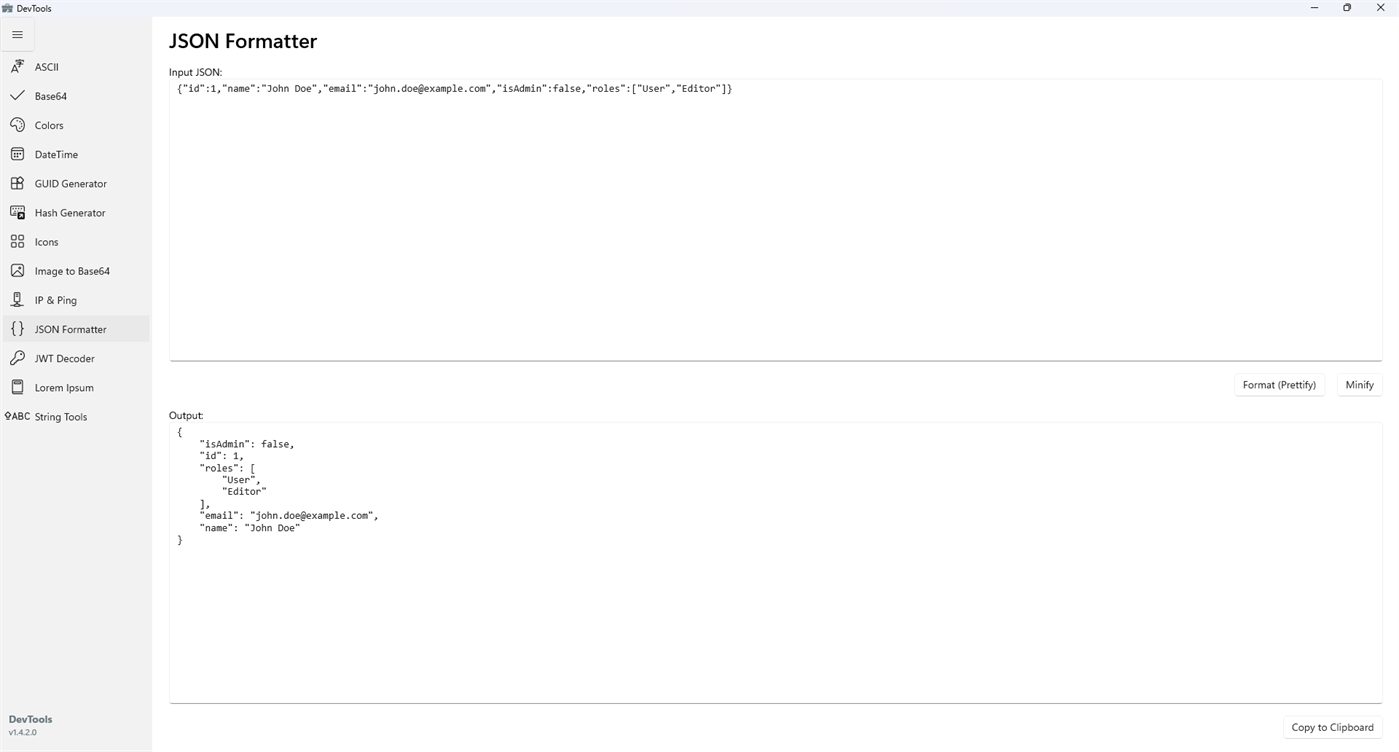The image size is (1399, 752).
Task: Click the JWT Decoder key icon
Action: pyautogui.click(x=17, y=357)
